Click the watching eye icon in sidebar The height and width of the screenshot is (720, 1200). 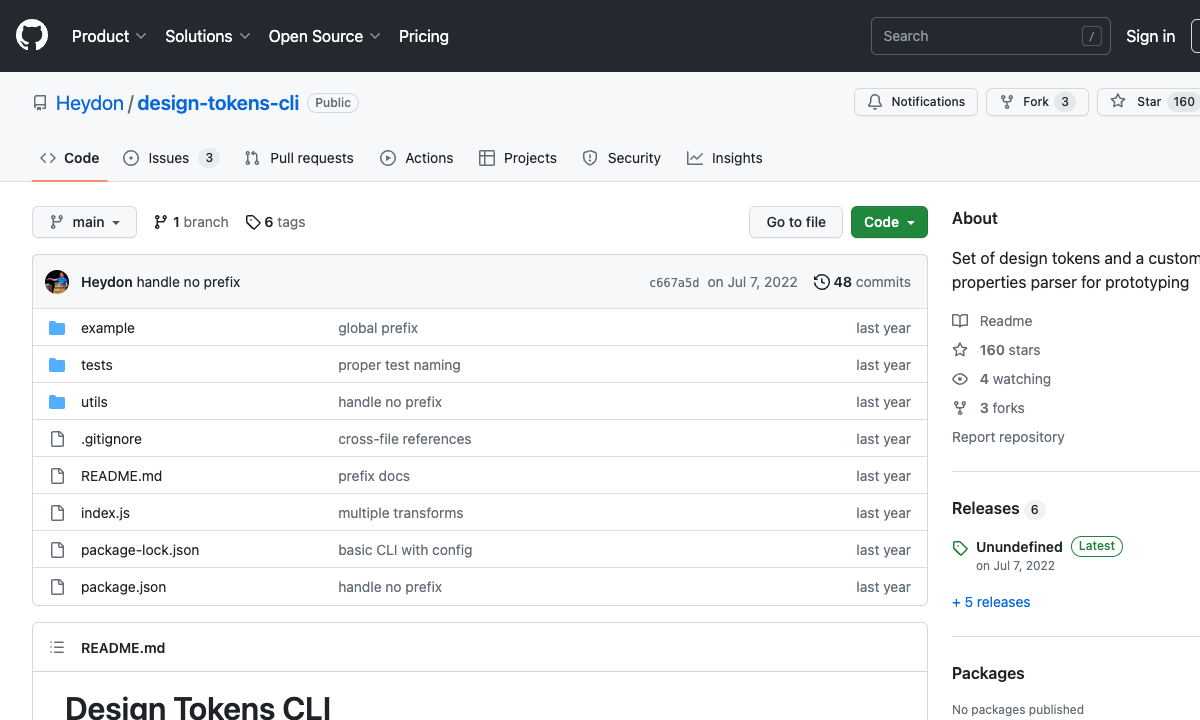pyautogui.click(x=959, y=378)
